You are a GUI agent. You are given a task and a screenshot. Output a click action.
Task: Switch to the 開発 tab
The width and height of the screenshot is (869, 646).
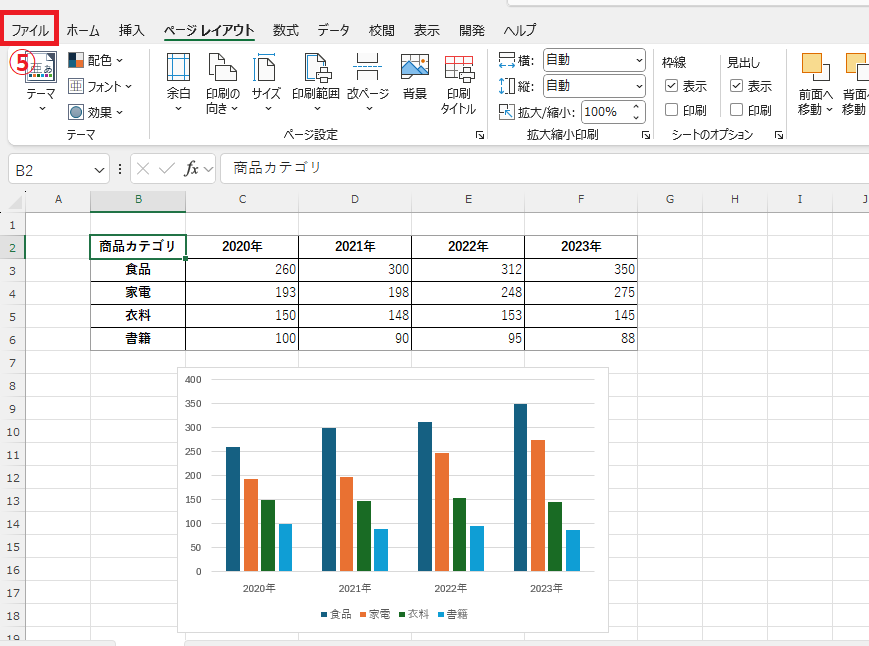(x=472, y=30)
